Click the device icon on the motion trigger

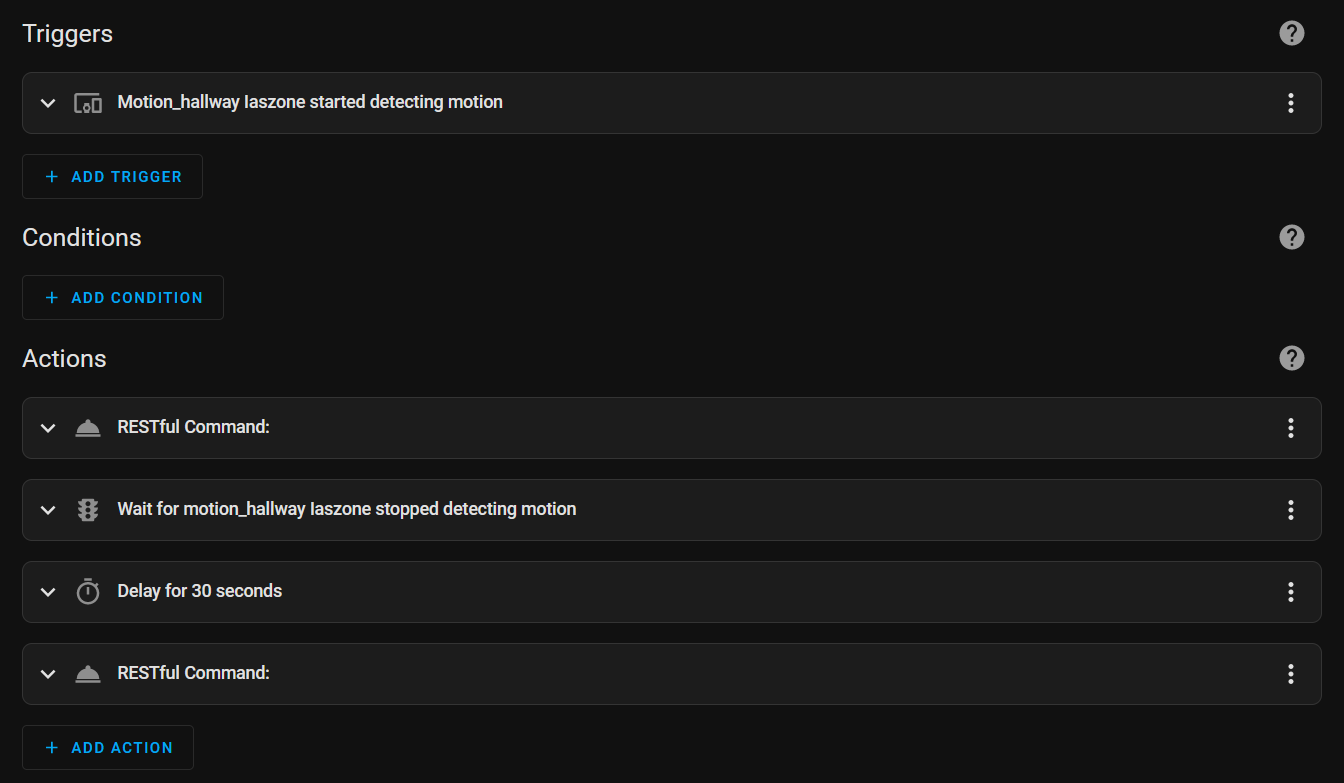pos(88,103)
